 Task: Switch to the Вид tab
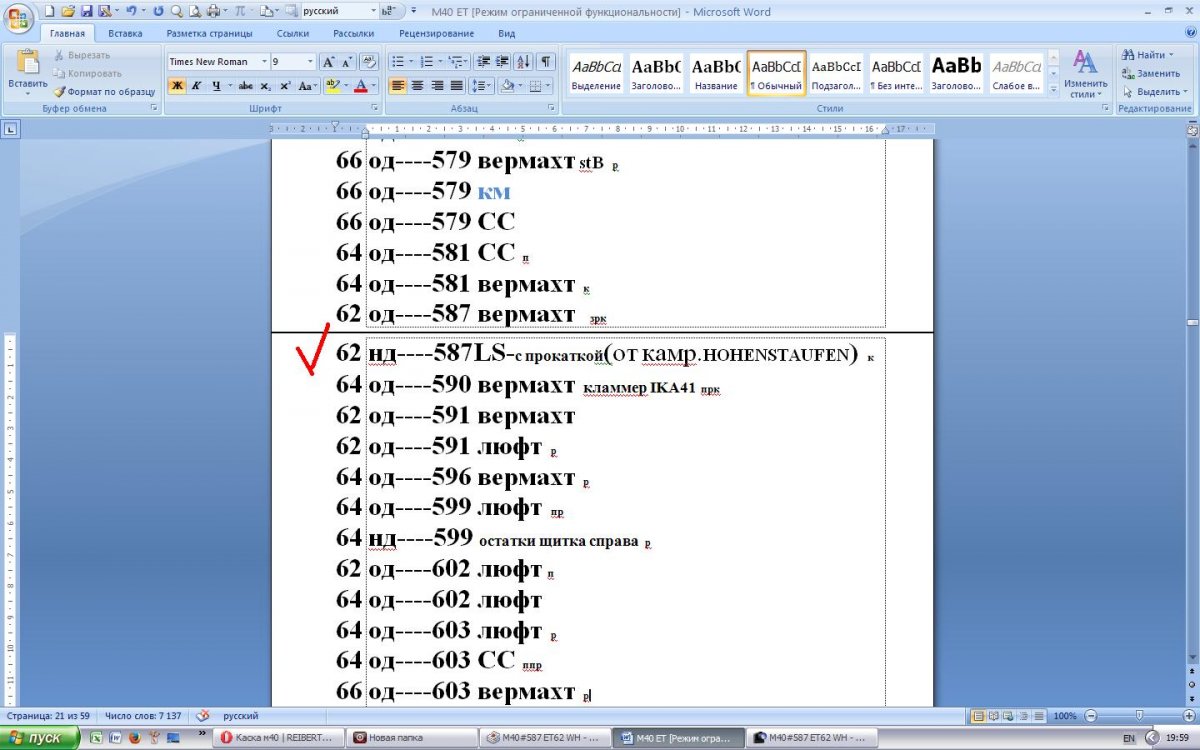click(507, 33)
